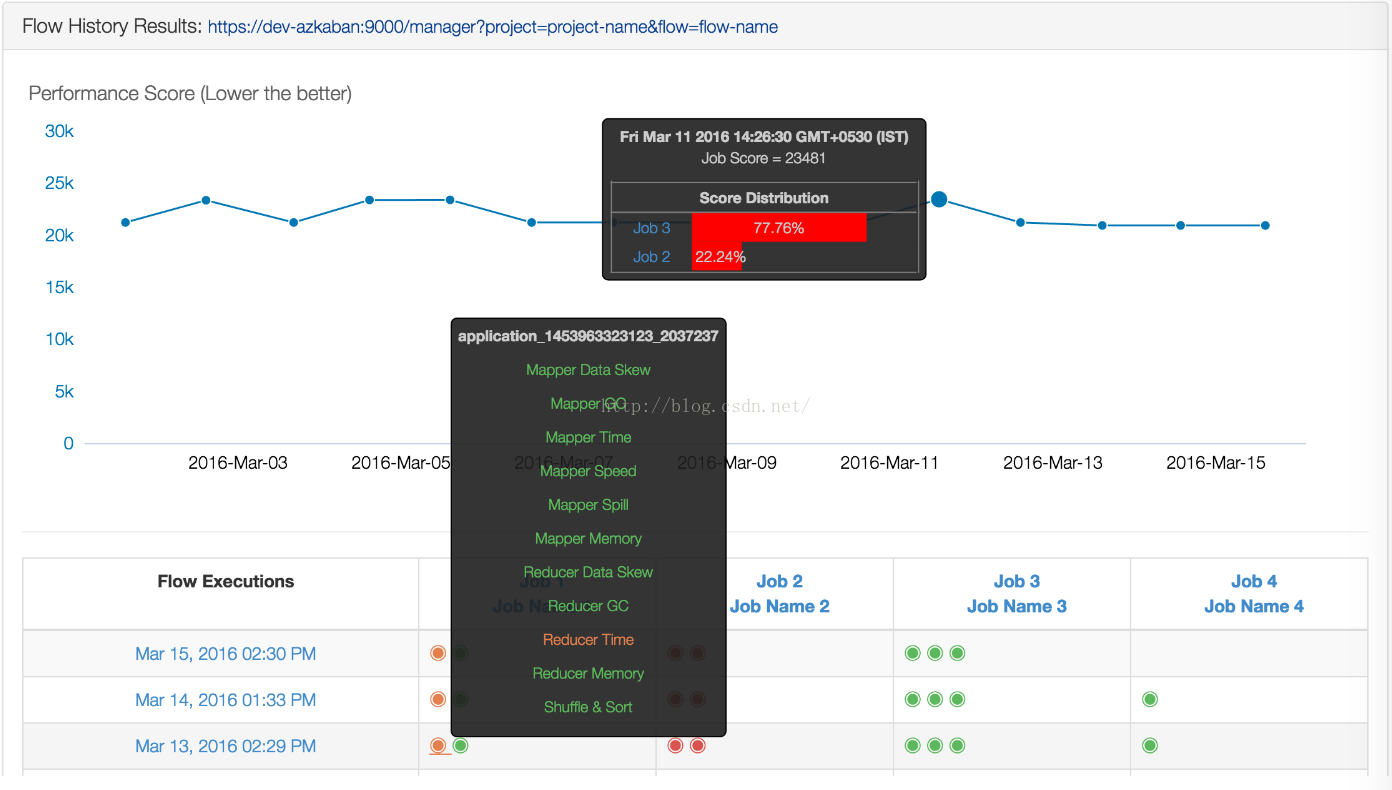Click the Performance Score chart title

pyautogui.click(x=190, y=94)
